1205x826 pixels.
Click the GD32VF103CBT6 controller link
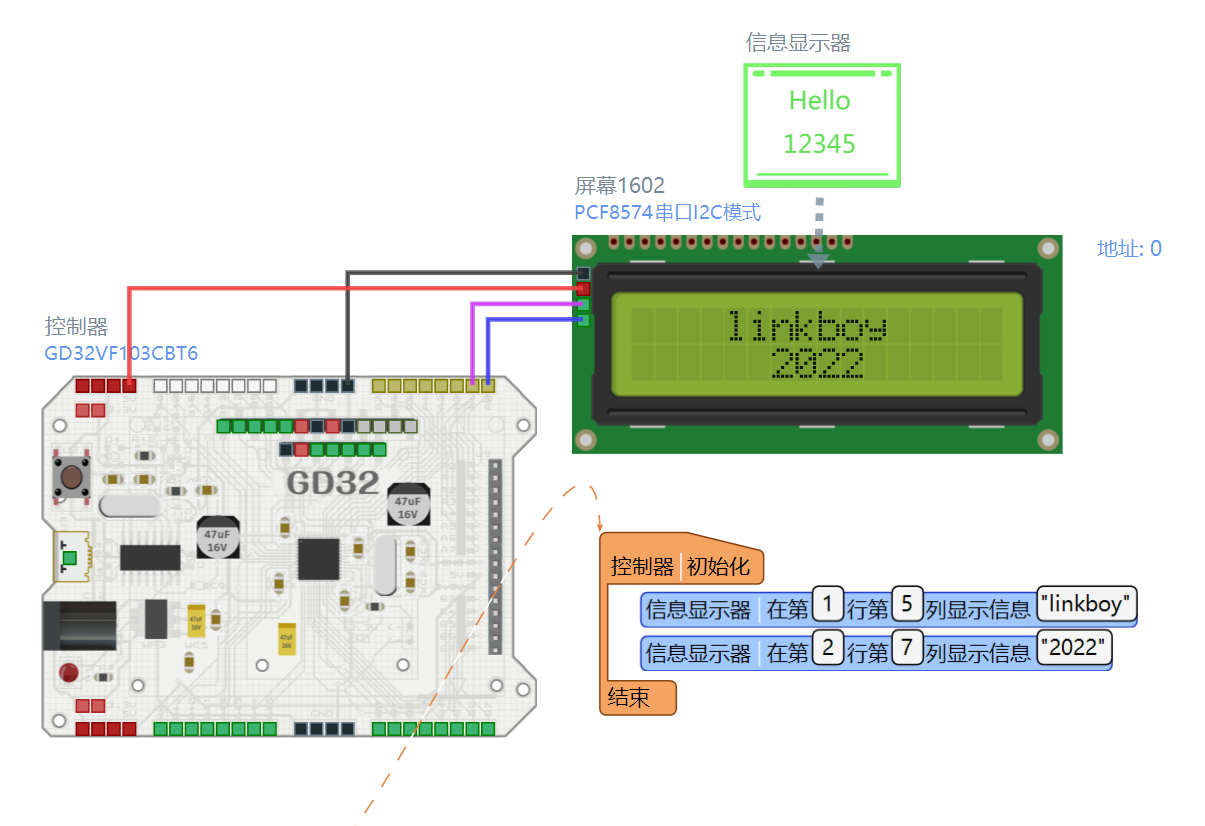120,353
